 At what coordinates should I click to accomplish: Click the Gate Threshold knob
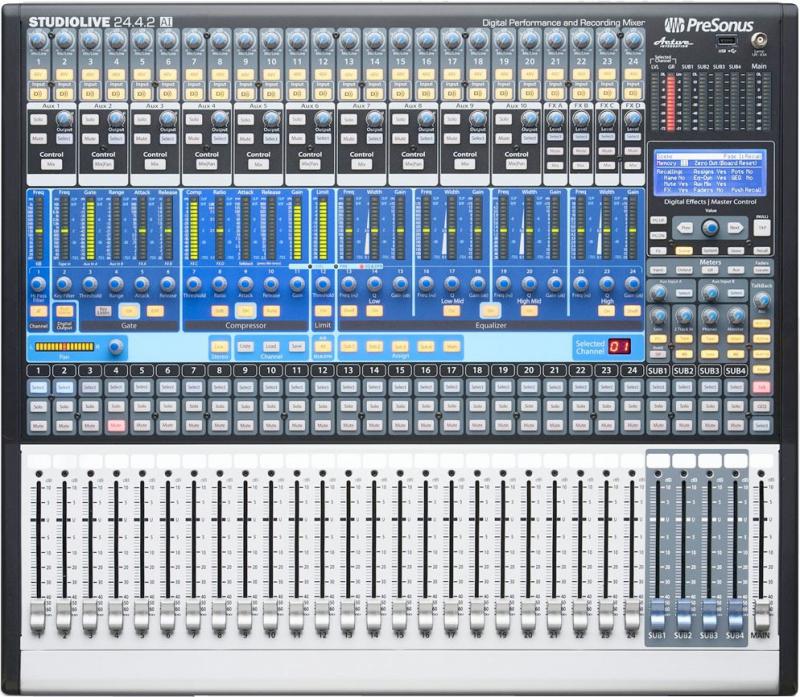click(x=90, y=284)
